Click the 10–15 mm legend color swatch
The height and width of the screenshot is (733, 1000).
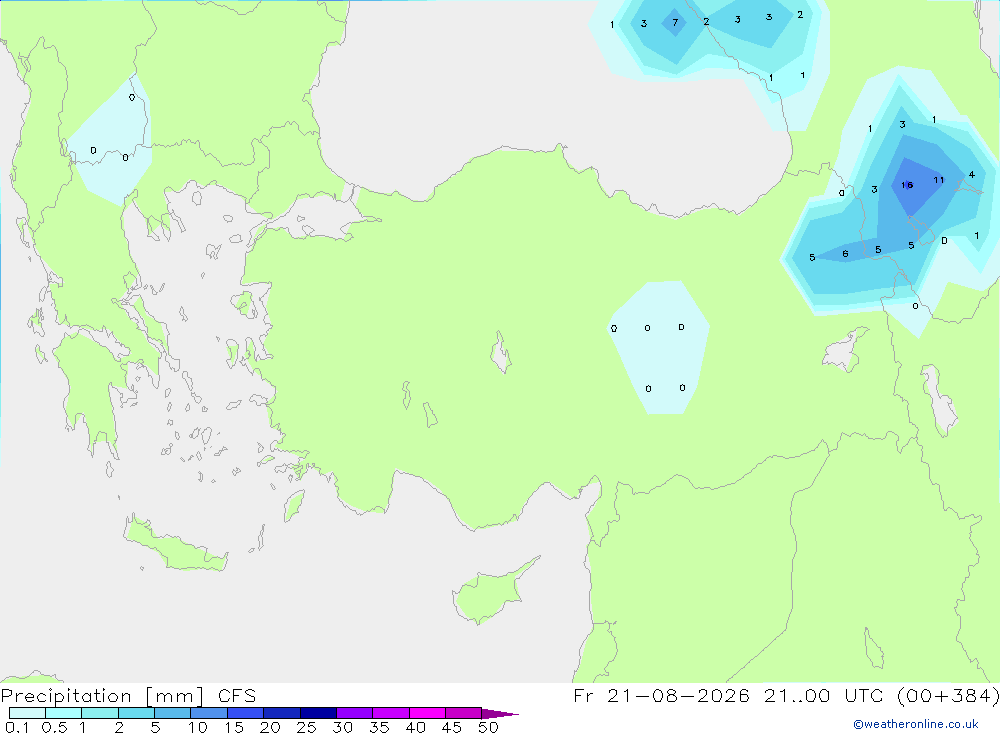209,713
